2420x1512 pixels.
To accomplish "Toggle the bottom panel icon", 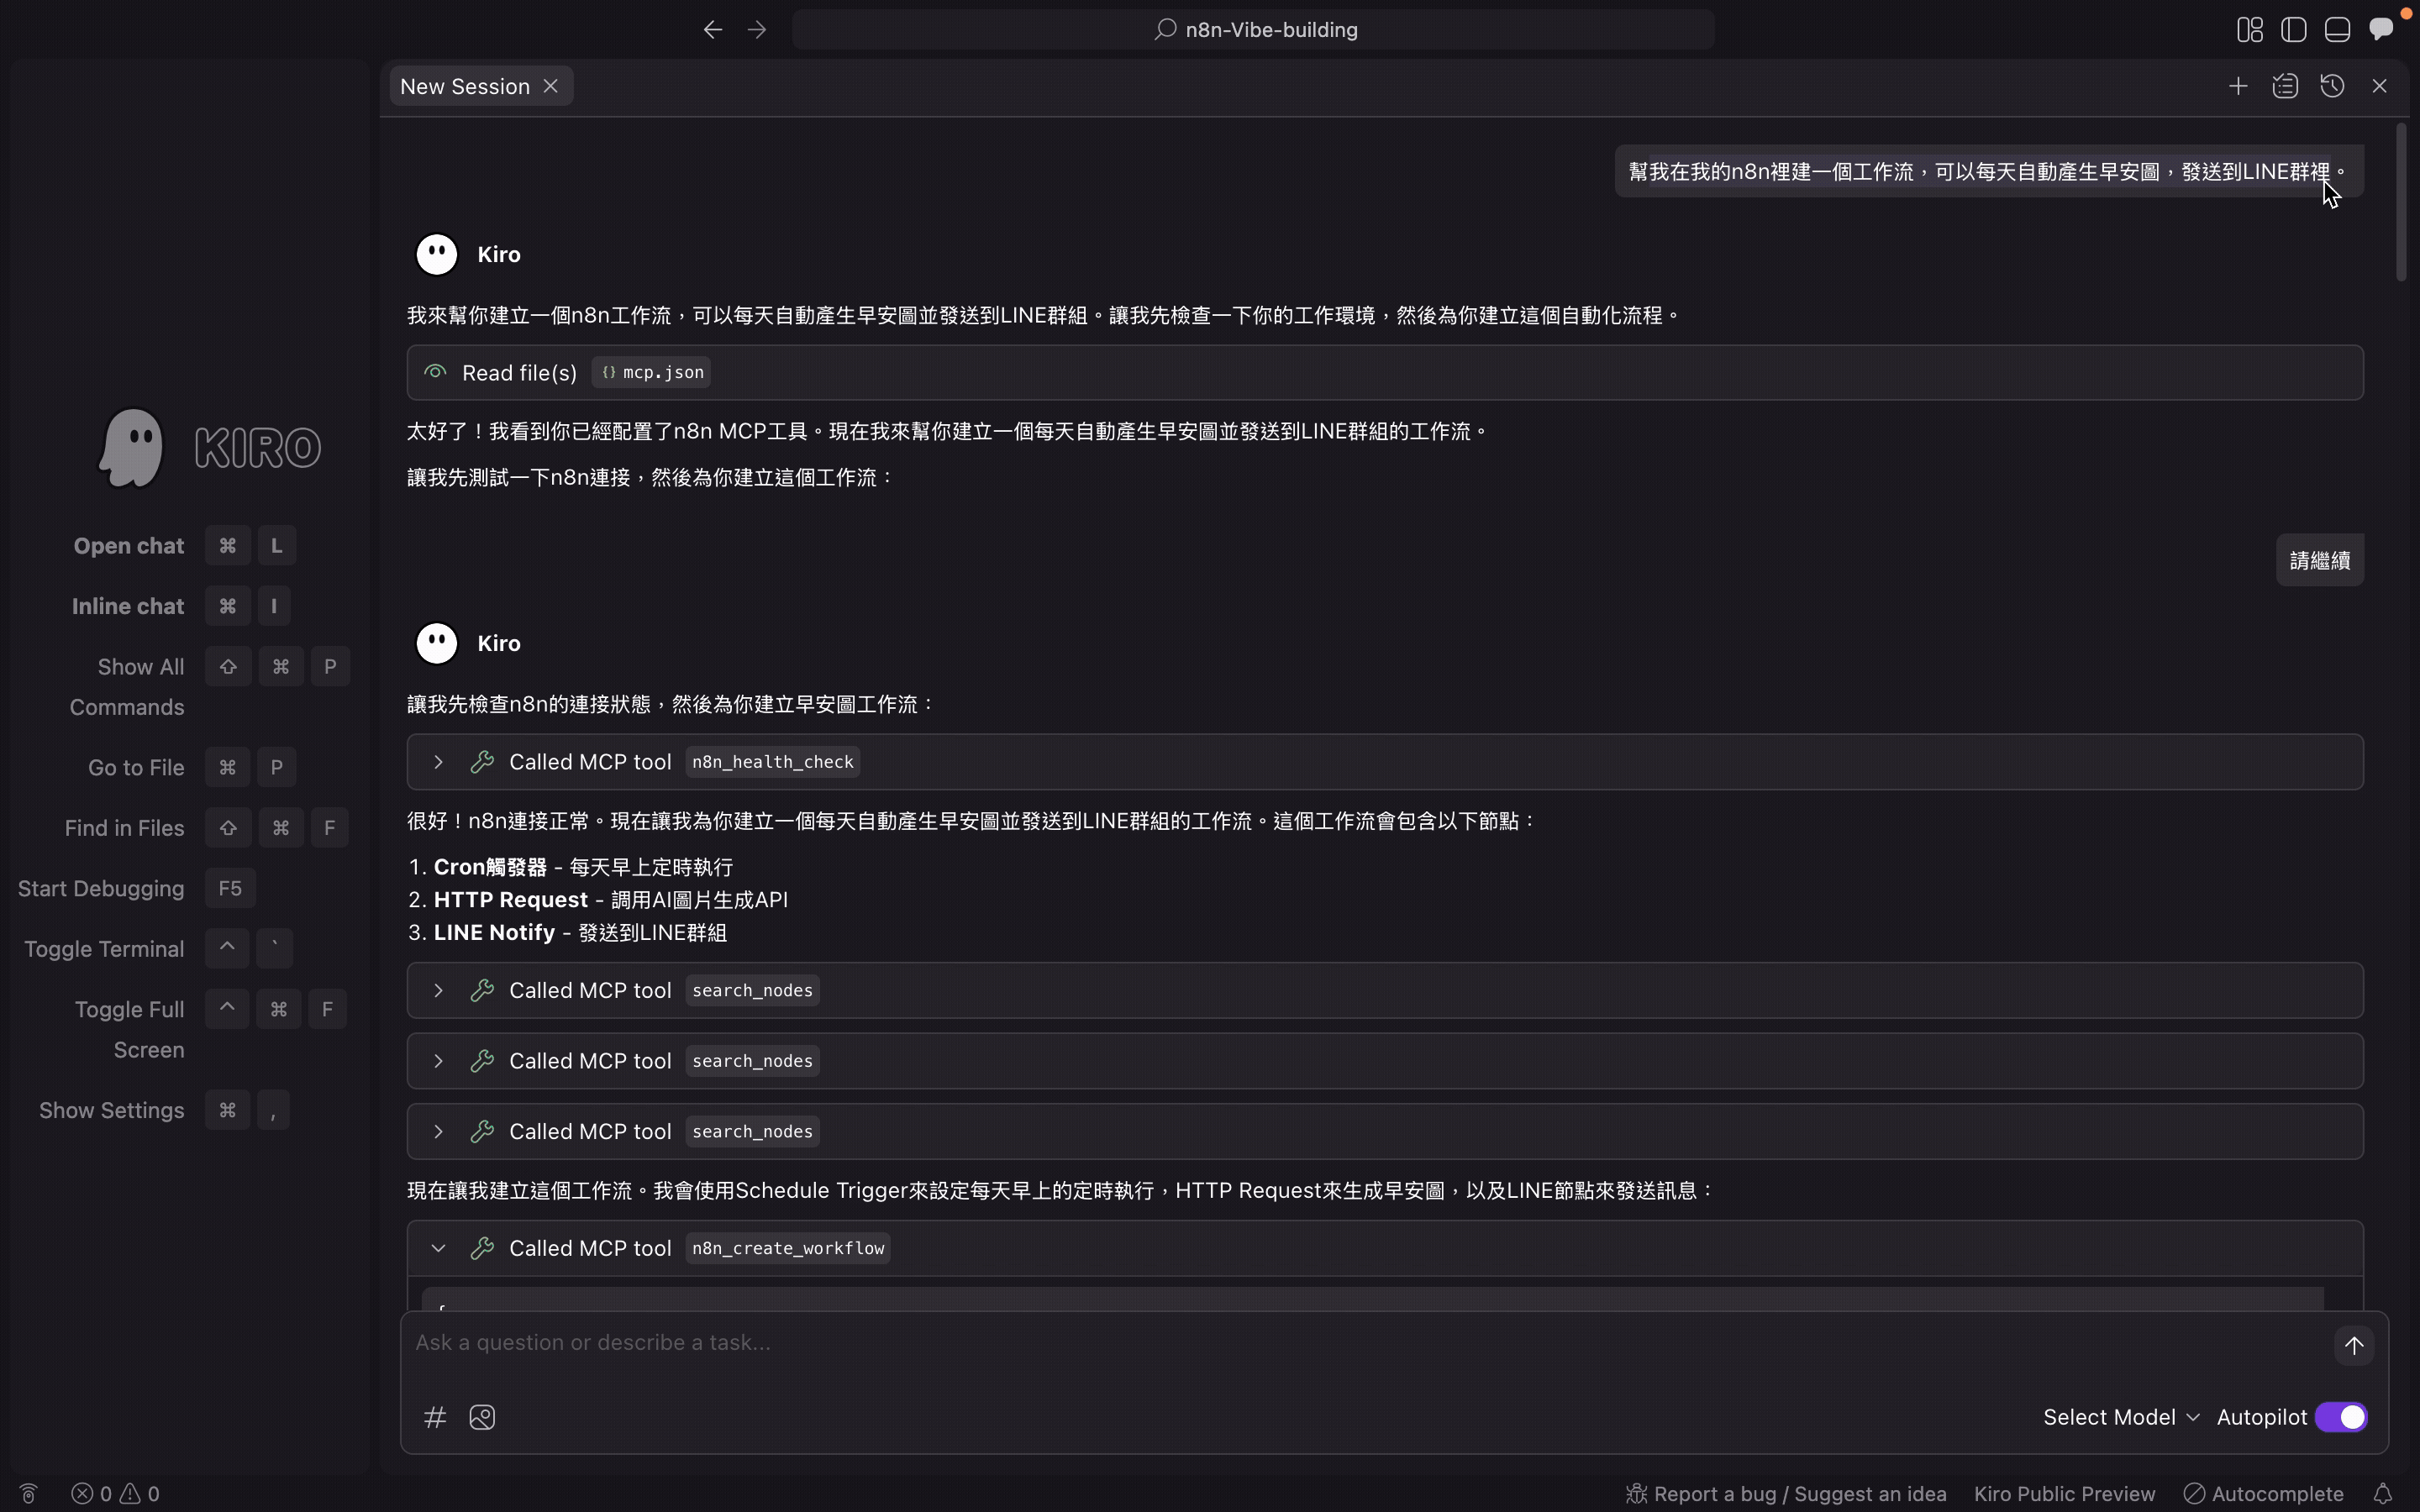I will [2337, 30].
